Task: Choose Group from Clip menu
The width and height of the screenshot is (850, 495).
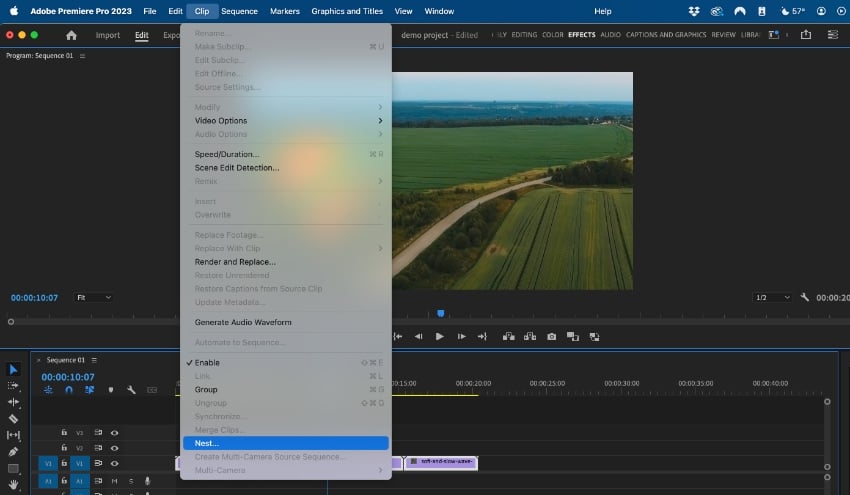Action: point(286,389)
